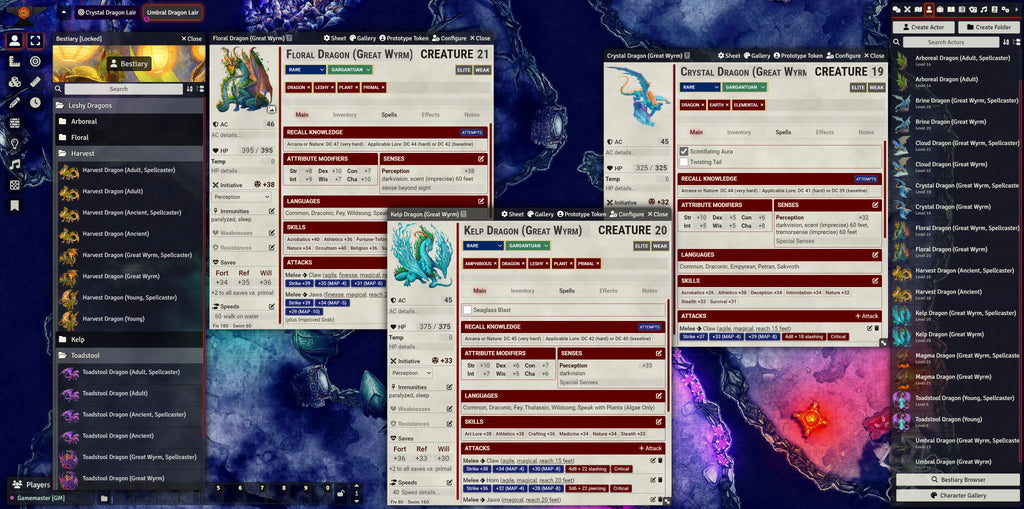This screenshot has width=1024, height=509.
Task: Open the Ambient Sound music note tool
Action: click(x=15, y=164)
